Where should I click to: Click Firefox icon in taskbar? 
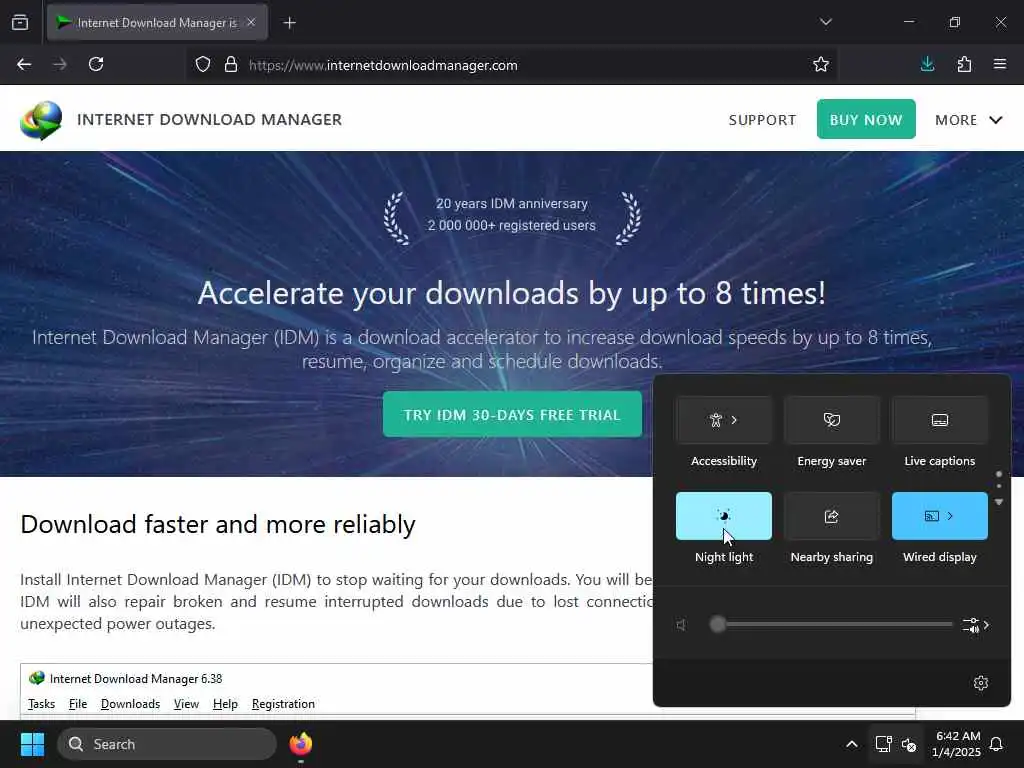click(300, 744)
